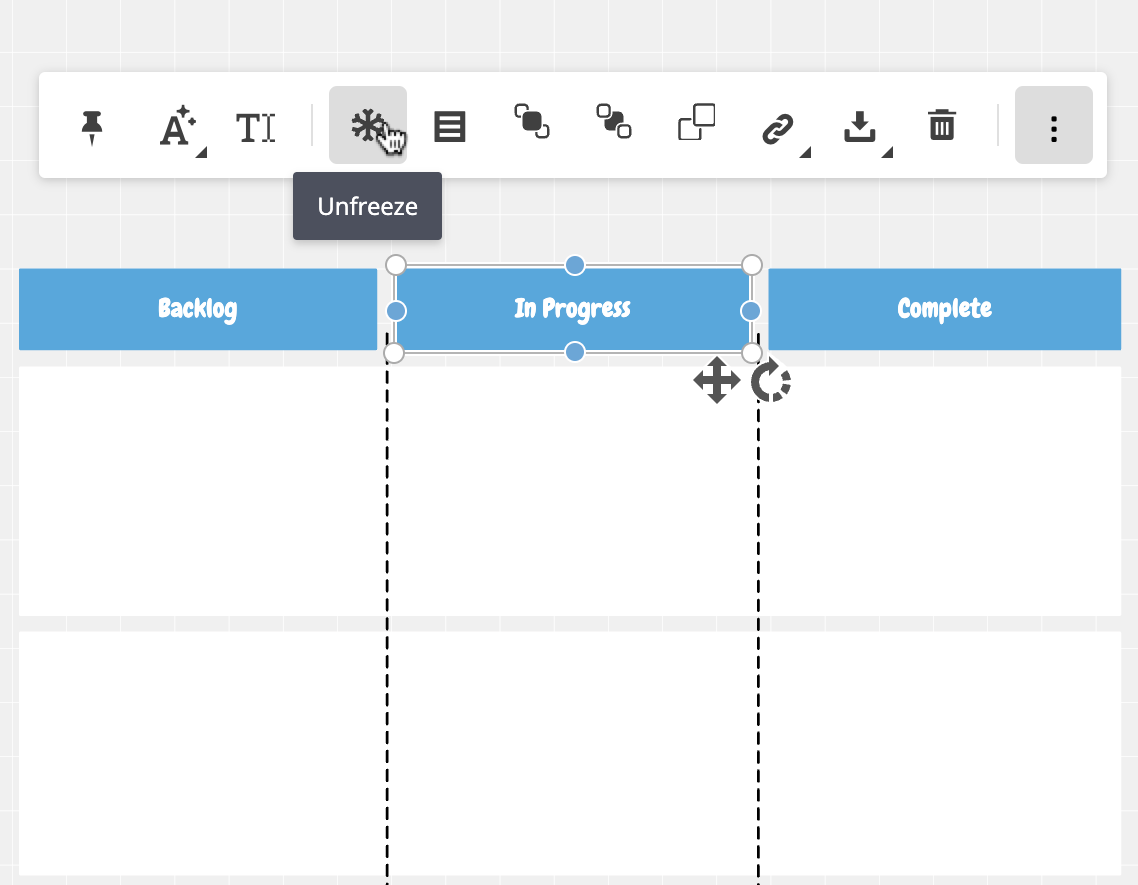Click the left-middle blue connection point

396,311
